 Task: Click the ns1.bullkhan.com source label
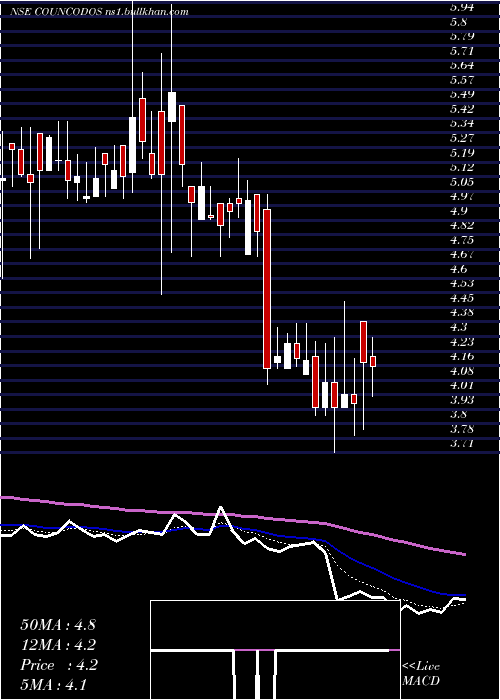click(146, 12)
